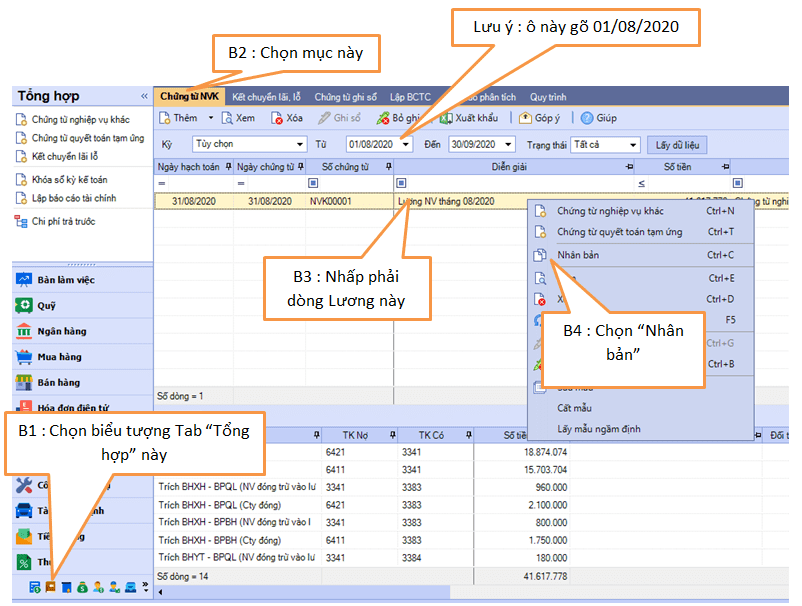Select the Tổng hợp icon in bottom strip

pyautogui.click(x=49, y=587)
